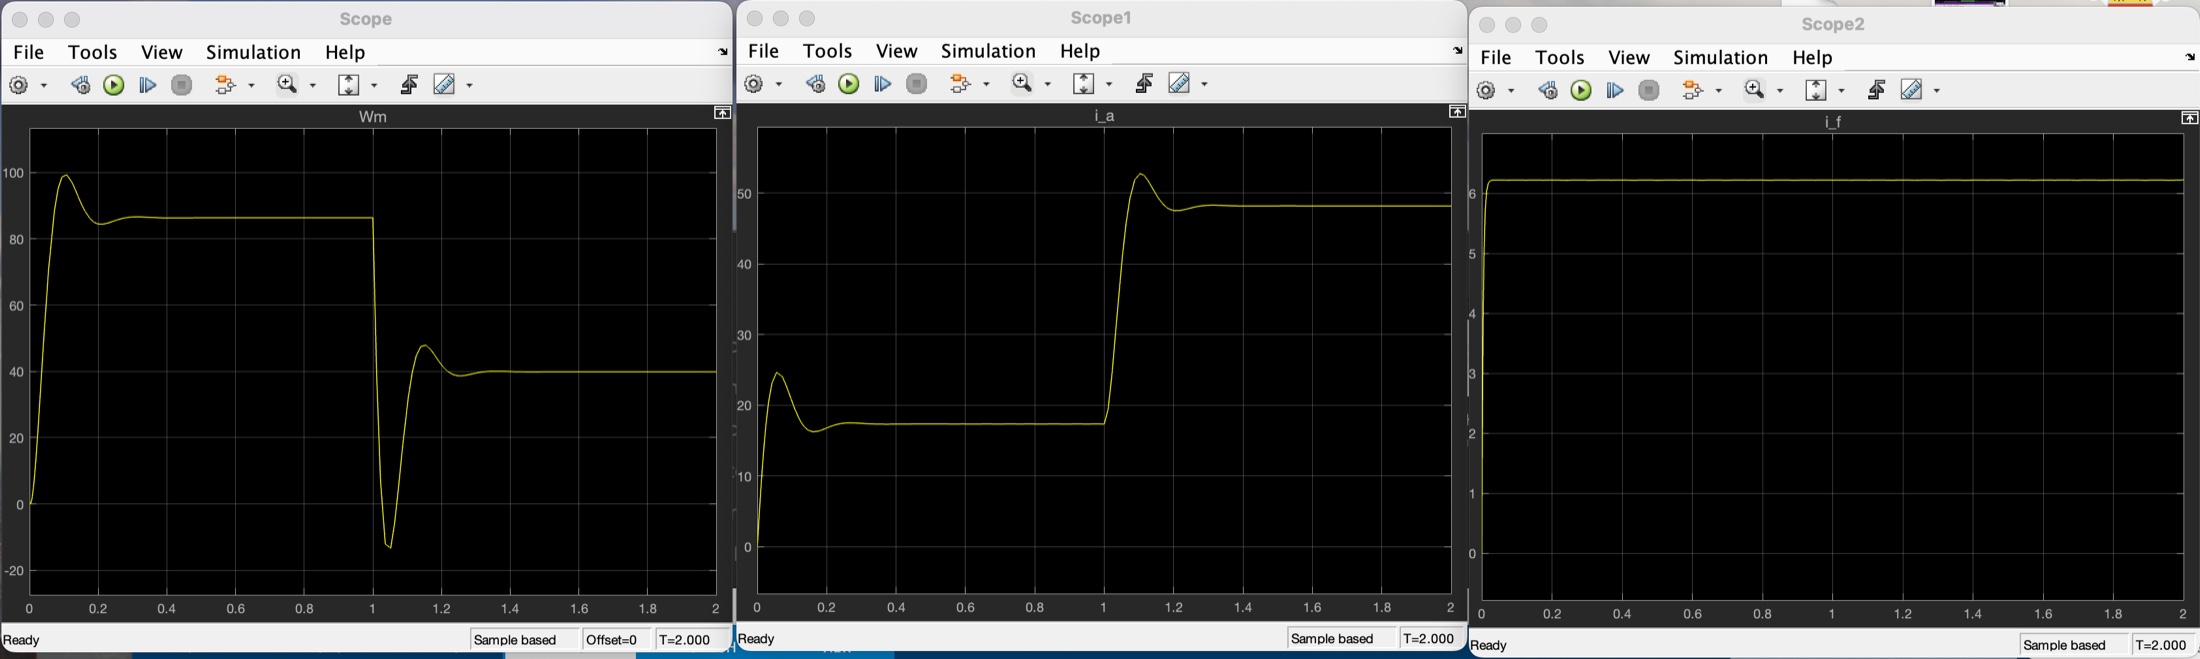Toggle Cursor Measurements ruler in Scope window

coord(444,85)
